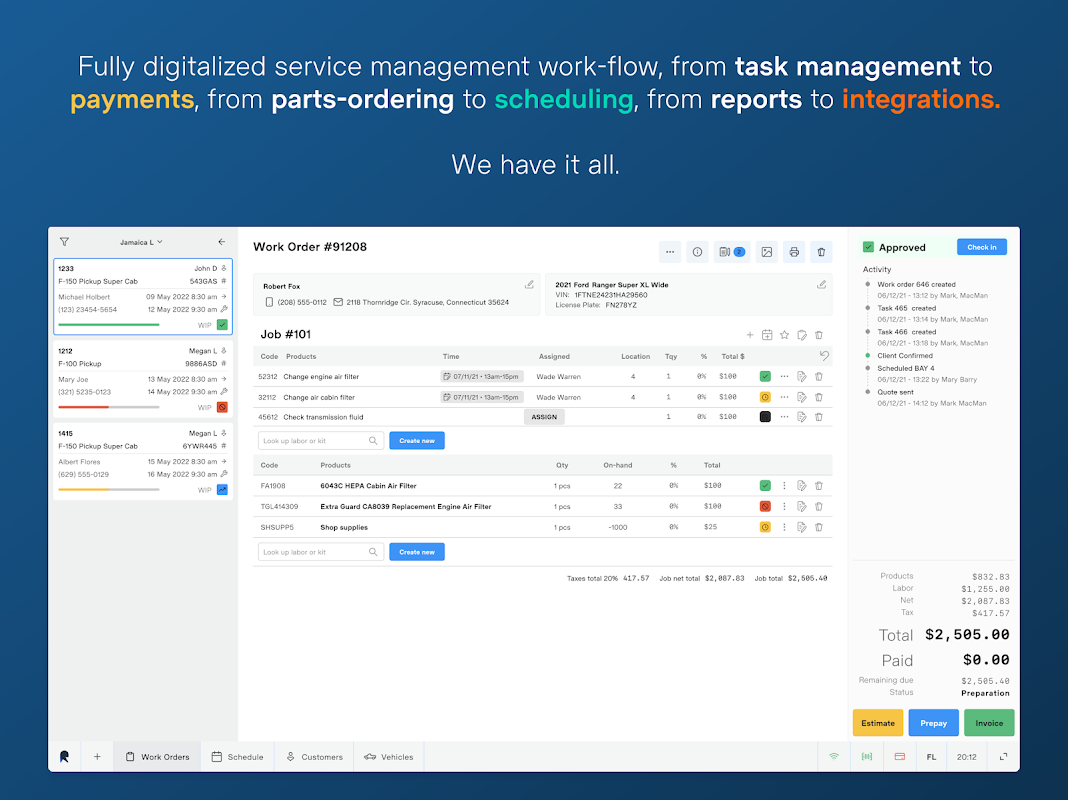The image size is (1068, 800).
Task: Click the yellow Estimate button
Action: 878,723
